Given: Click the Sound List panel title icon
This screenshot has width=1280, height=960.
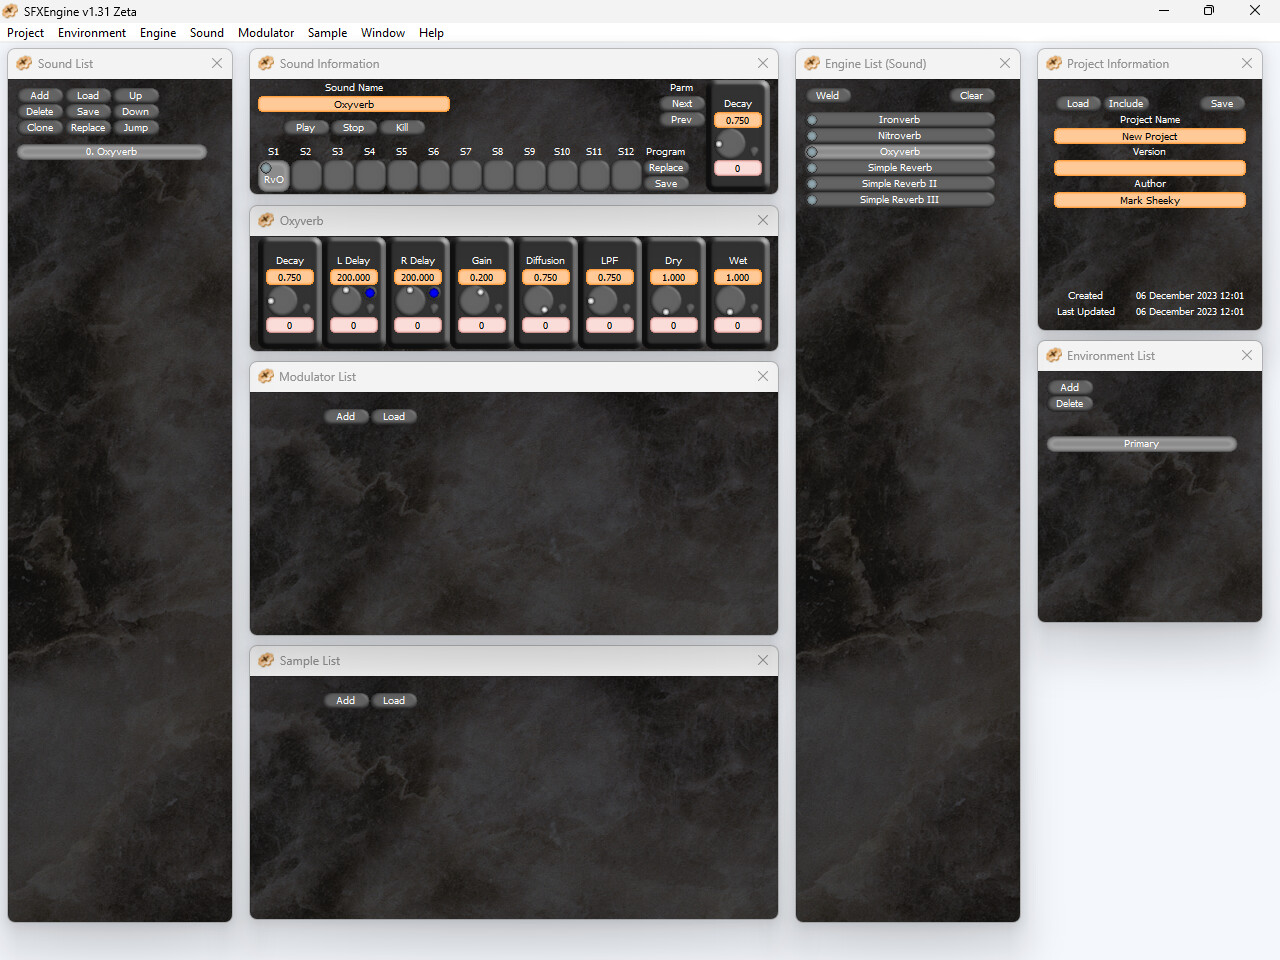Looking at the screenshot, I should (22, 63).
